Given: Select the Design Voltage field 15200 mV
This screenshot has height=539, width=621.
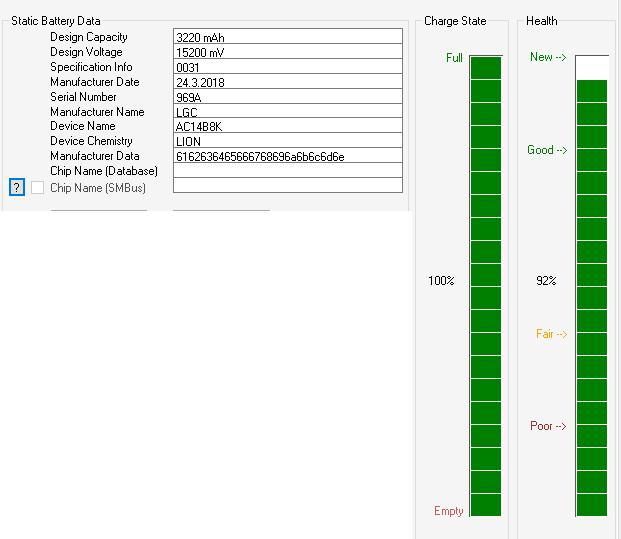Looking at the screenshot, I should coord(288,51).
